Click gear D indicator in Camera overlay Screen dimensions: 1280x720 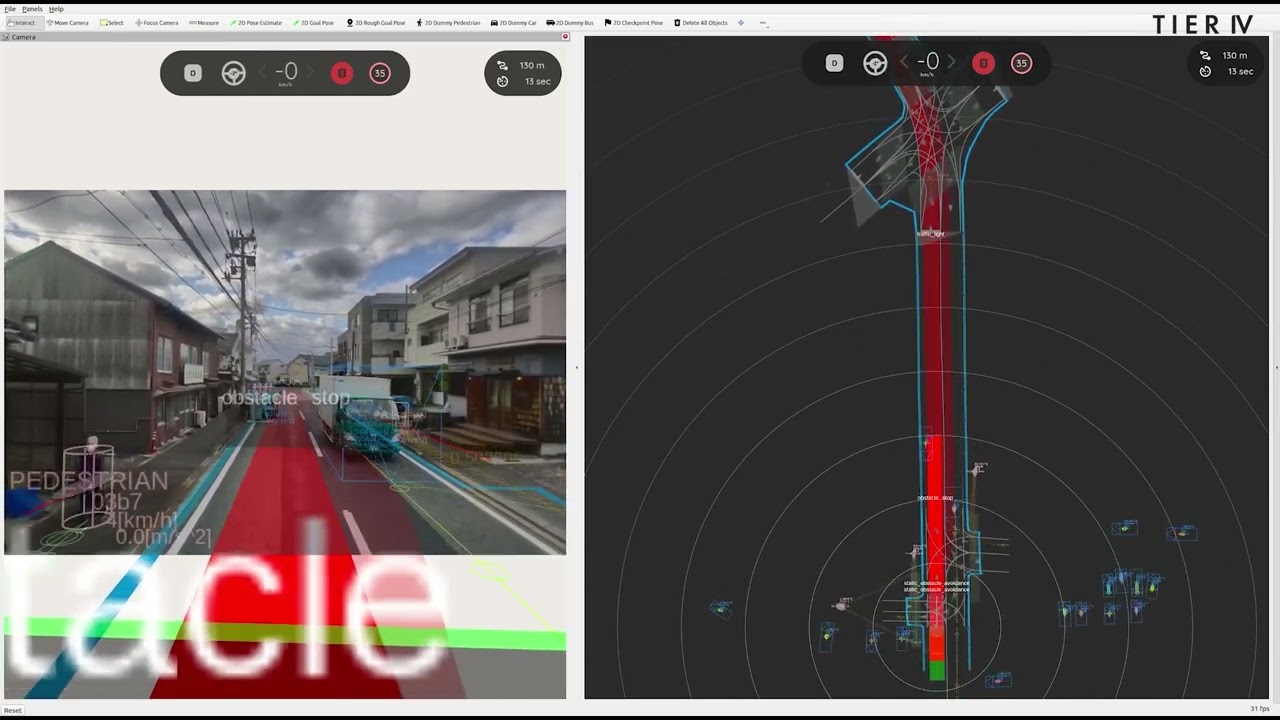pos(193,73)
